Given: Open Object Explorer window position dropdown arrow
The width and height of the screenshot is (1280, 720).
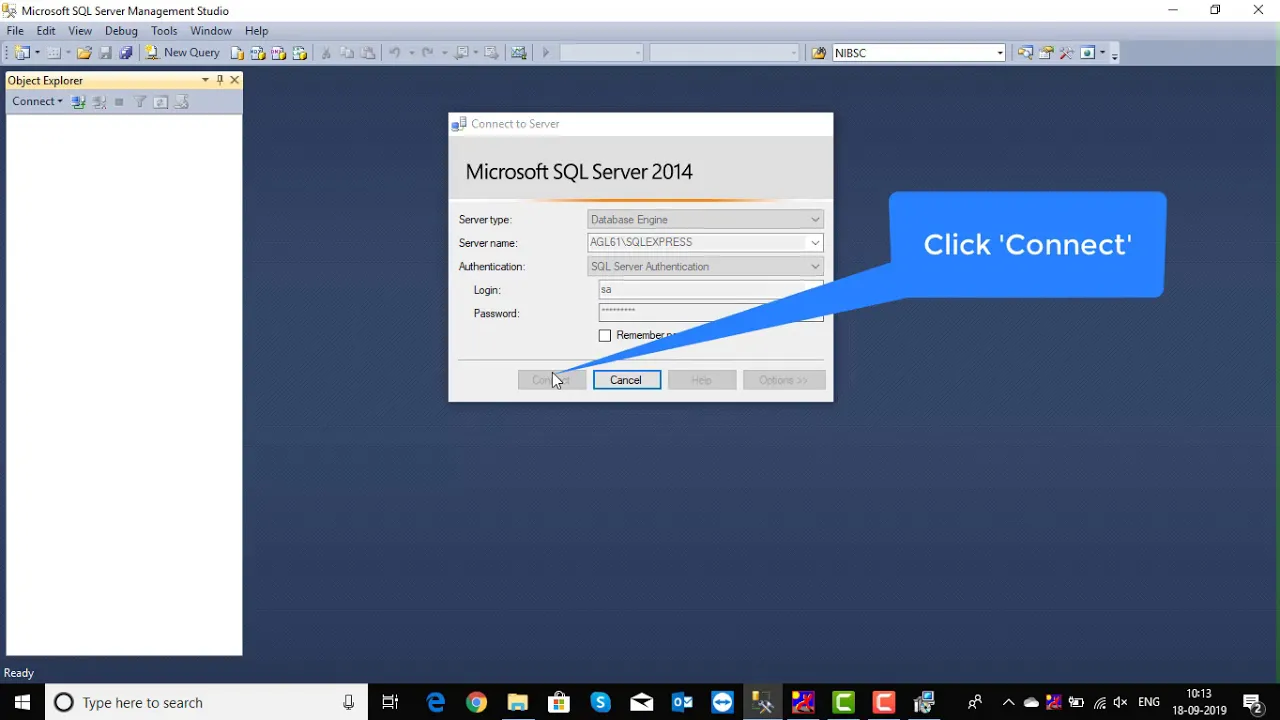Looking at the screenshot, I should [205, 80].
